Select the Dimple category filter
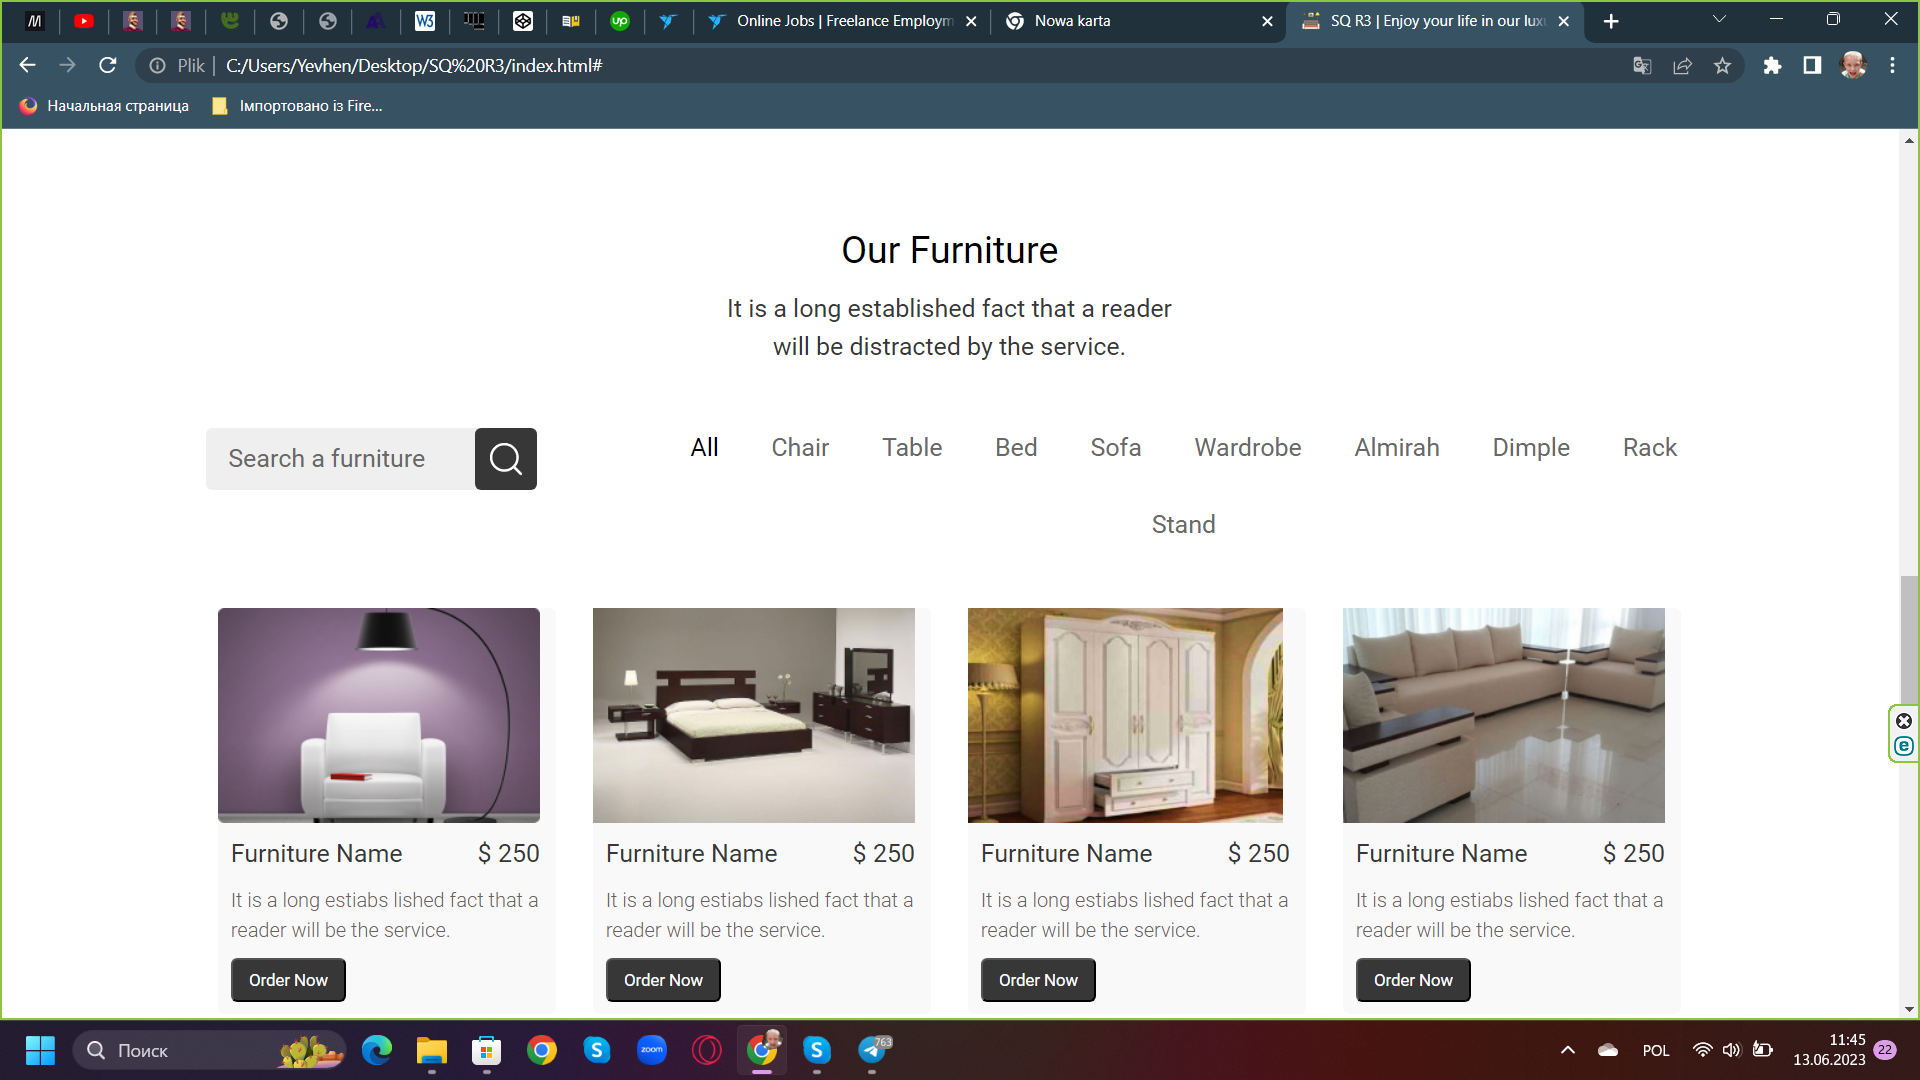This screenshot has width=1920, height=1080. (x=1531, y=447)
